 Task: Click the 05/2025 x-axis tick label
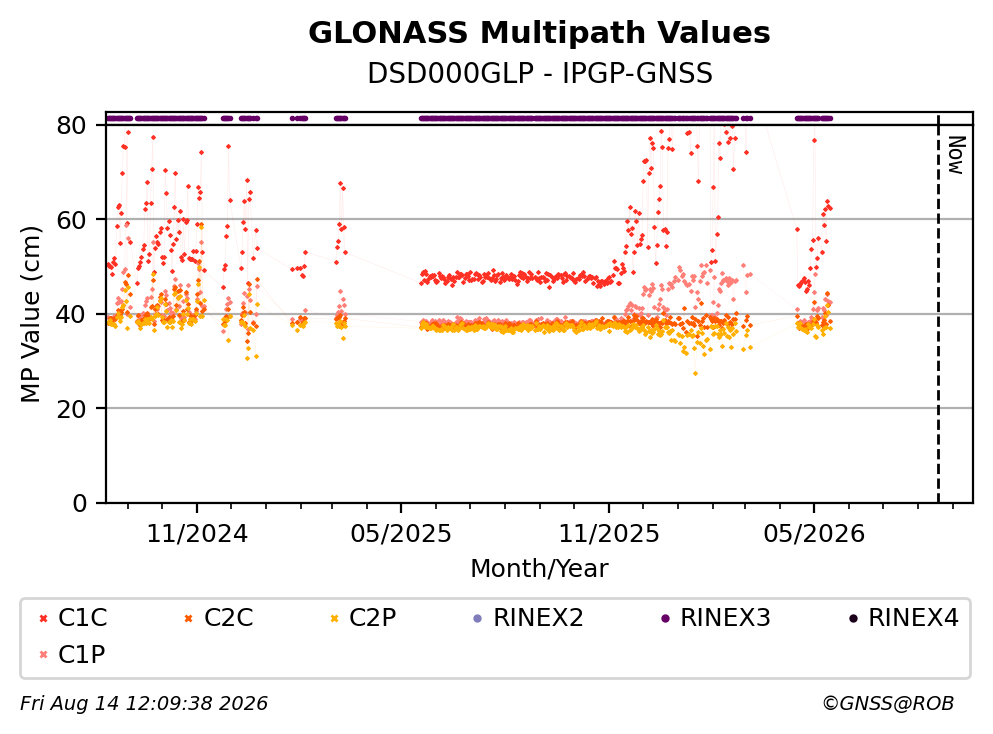[x=401, y=534]
